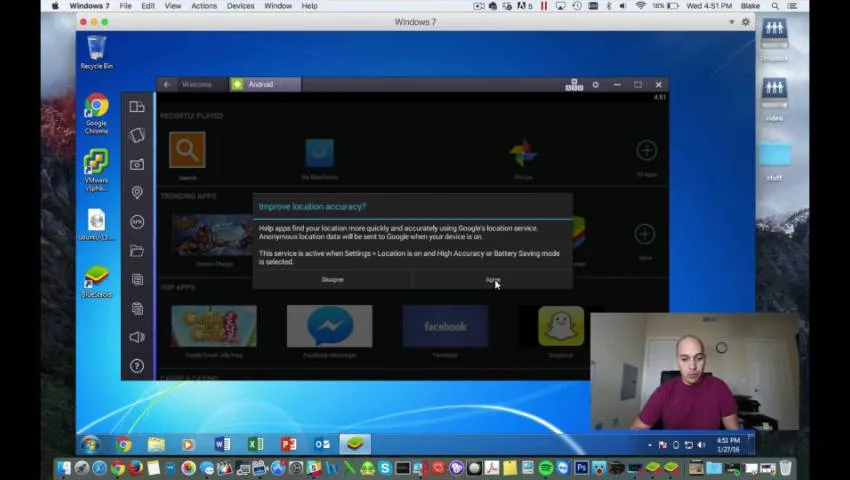
Task: Open the keyboard mapping icon in BlueStacks title bar
Action: pos(574,85)
